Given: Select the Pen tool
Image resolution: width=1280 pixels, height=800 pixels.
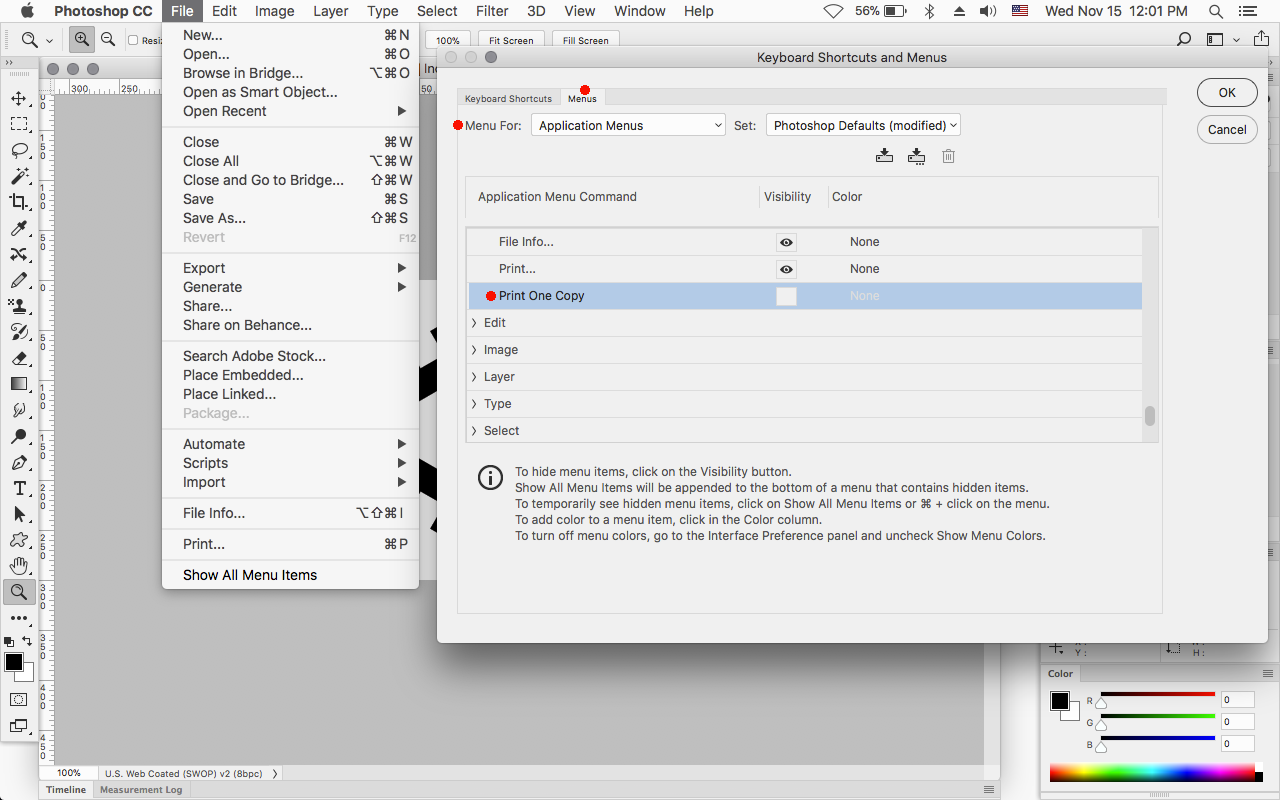Looking at the screenshot, I should [x=18, y=462].
